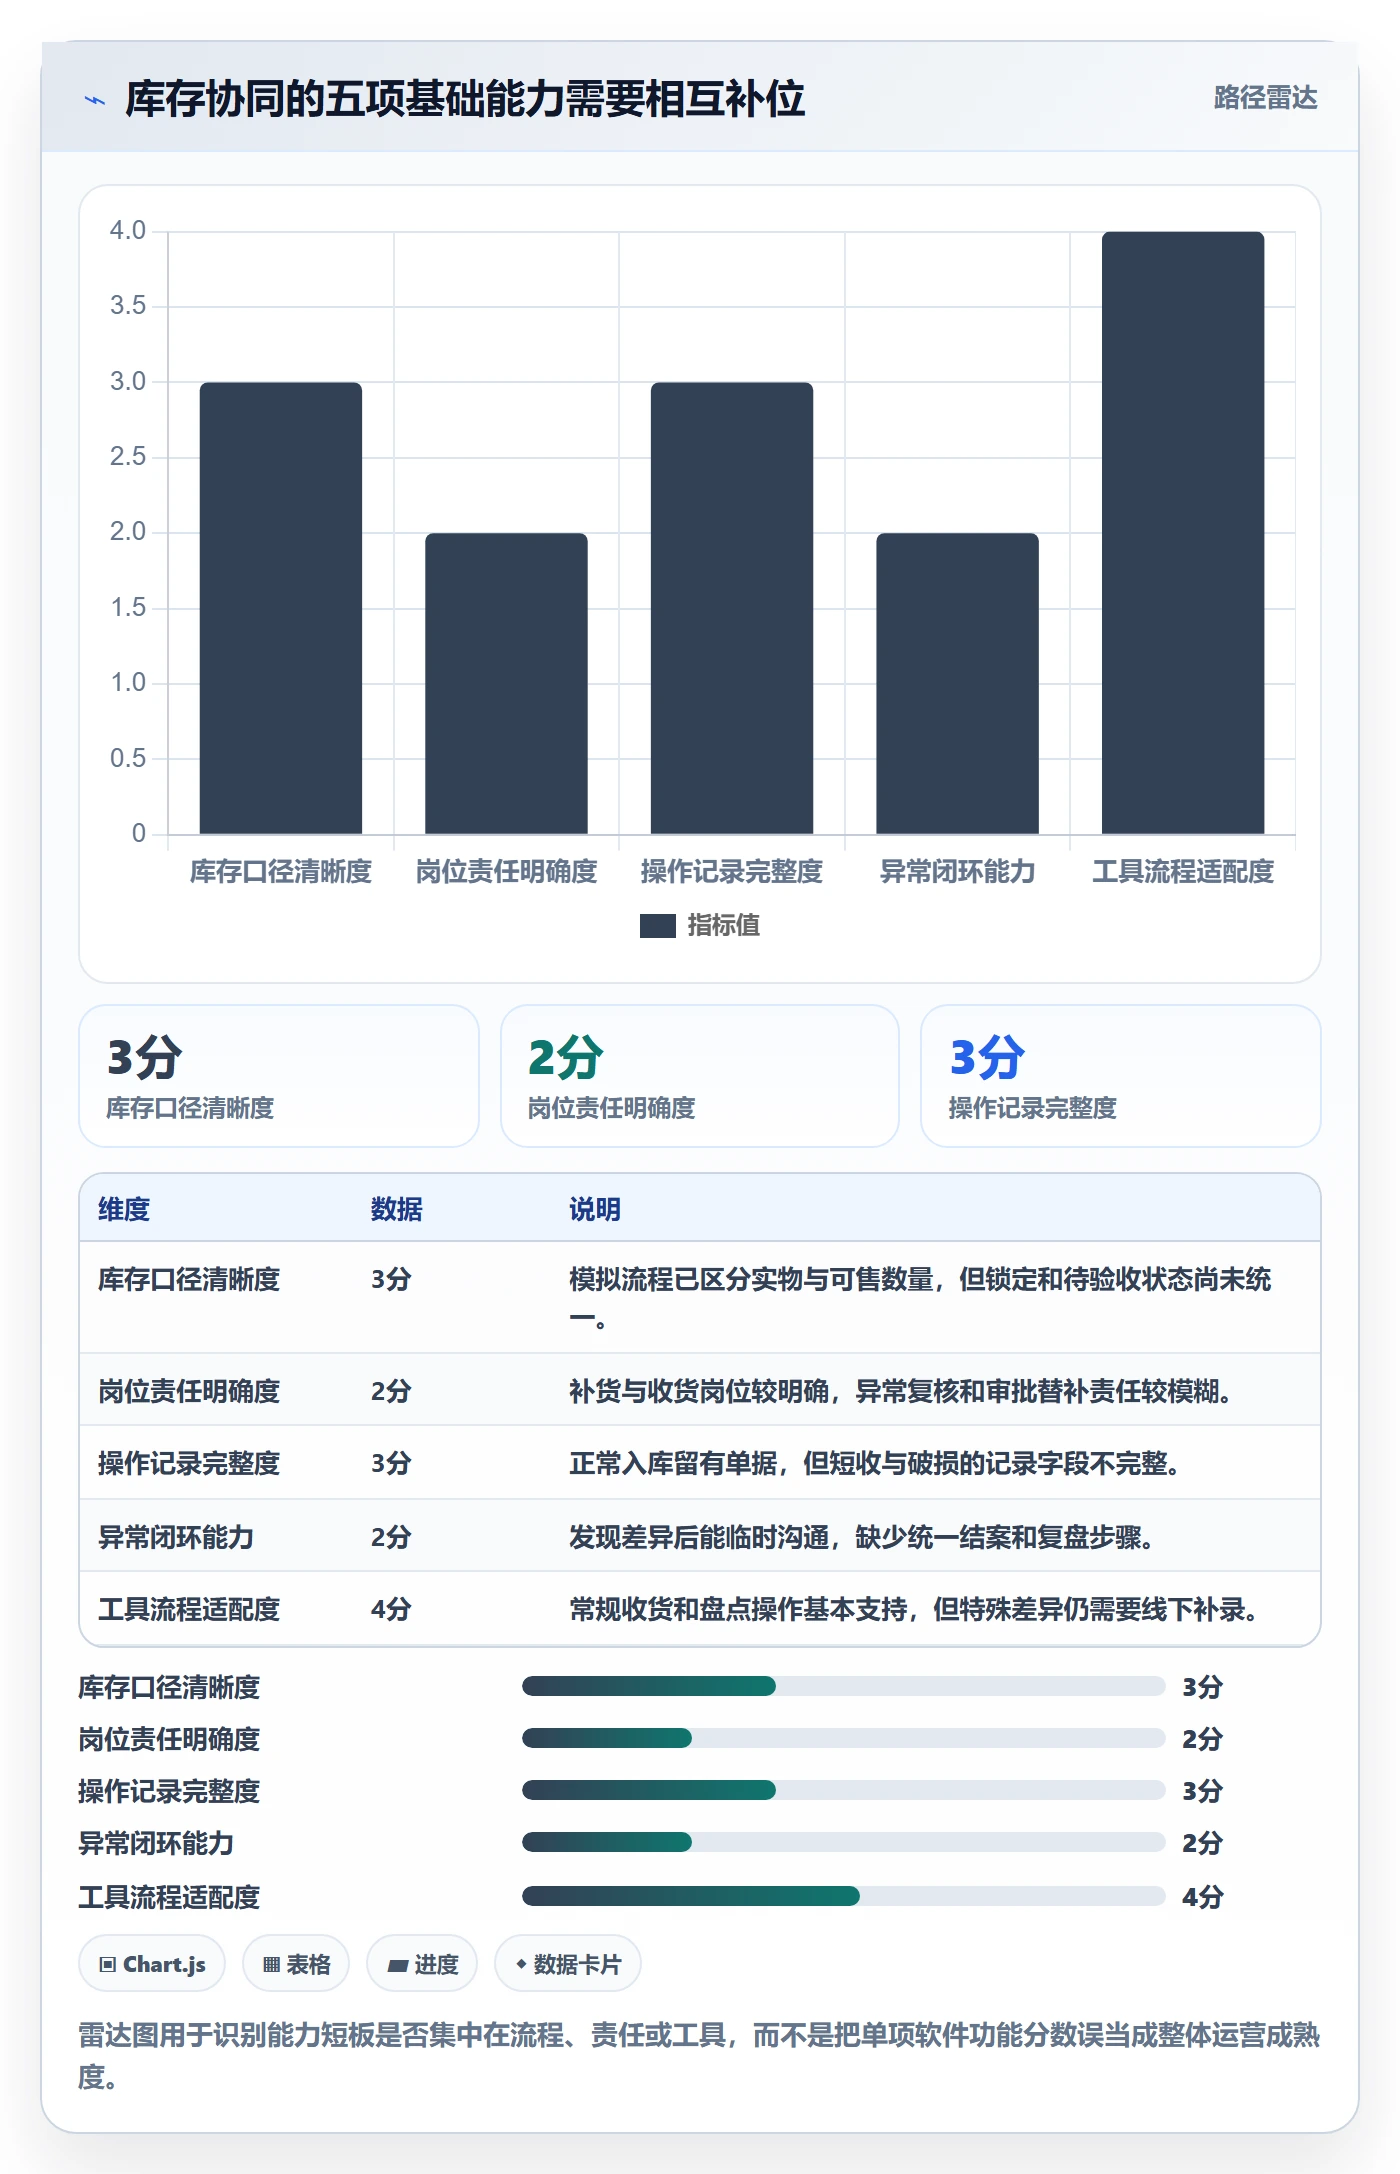Viewport: 1400px width, 2174px height.
Task: Open the 3分 操作记录完整度 data card
Action: [1121, 1076]
